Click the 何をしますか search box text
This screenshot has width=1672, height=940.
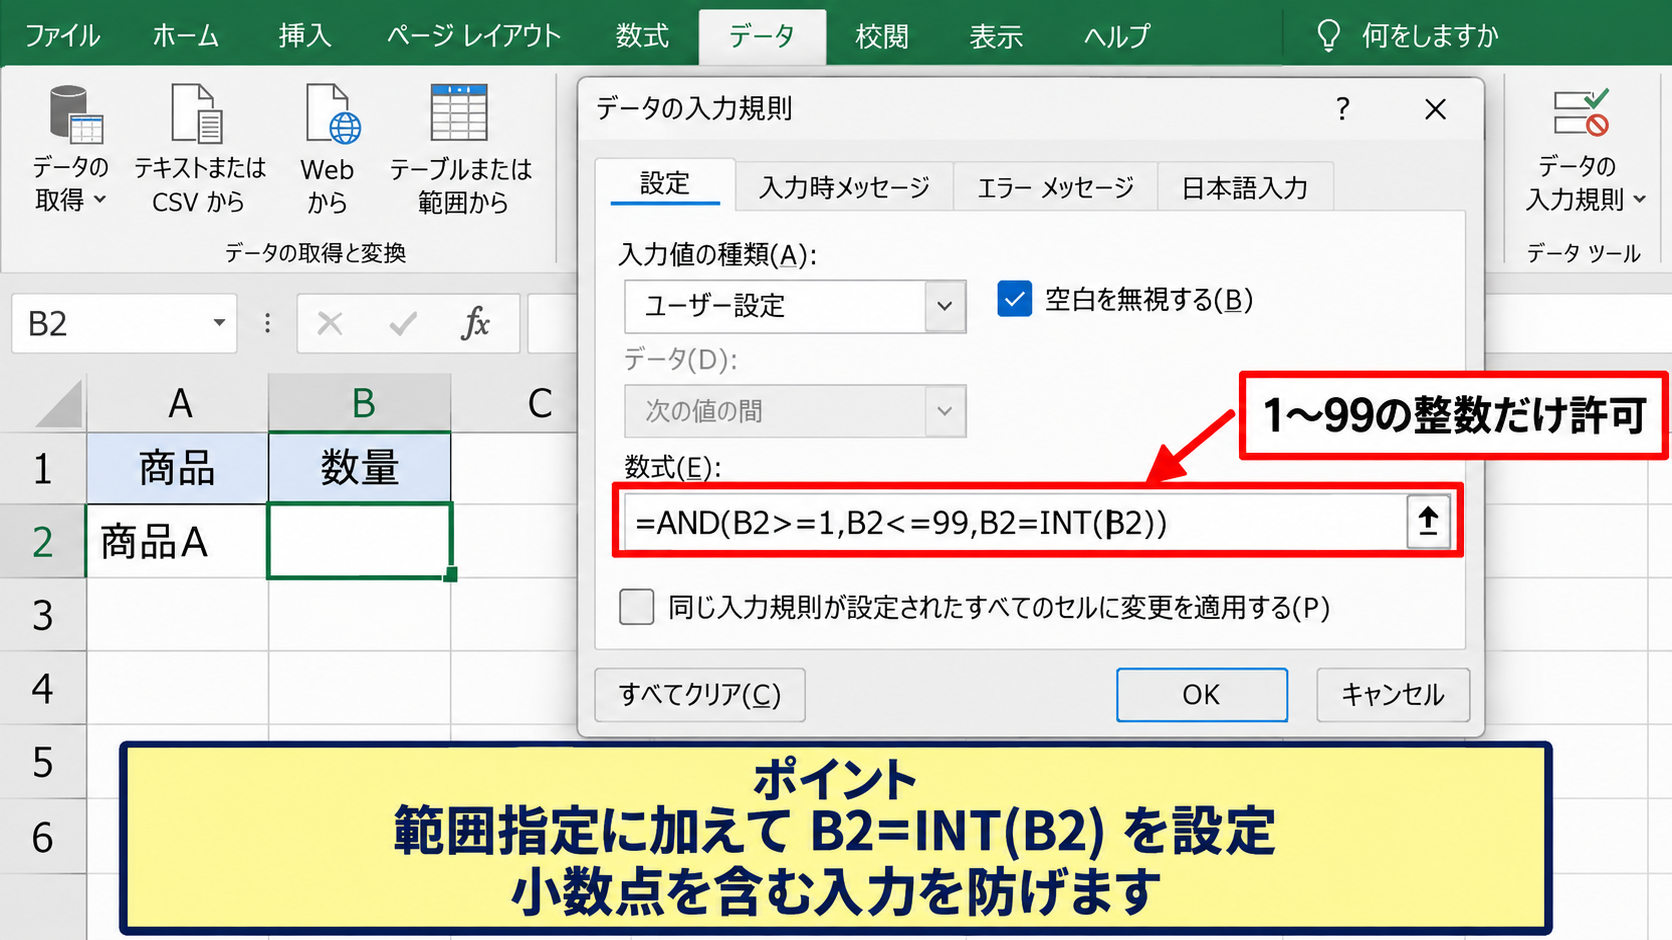pyautogui.click(x=1430, y=36)
